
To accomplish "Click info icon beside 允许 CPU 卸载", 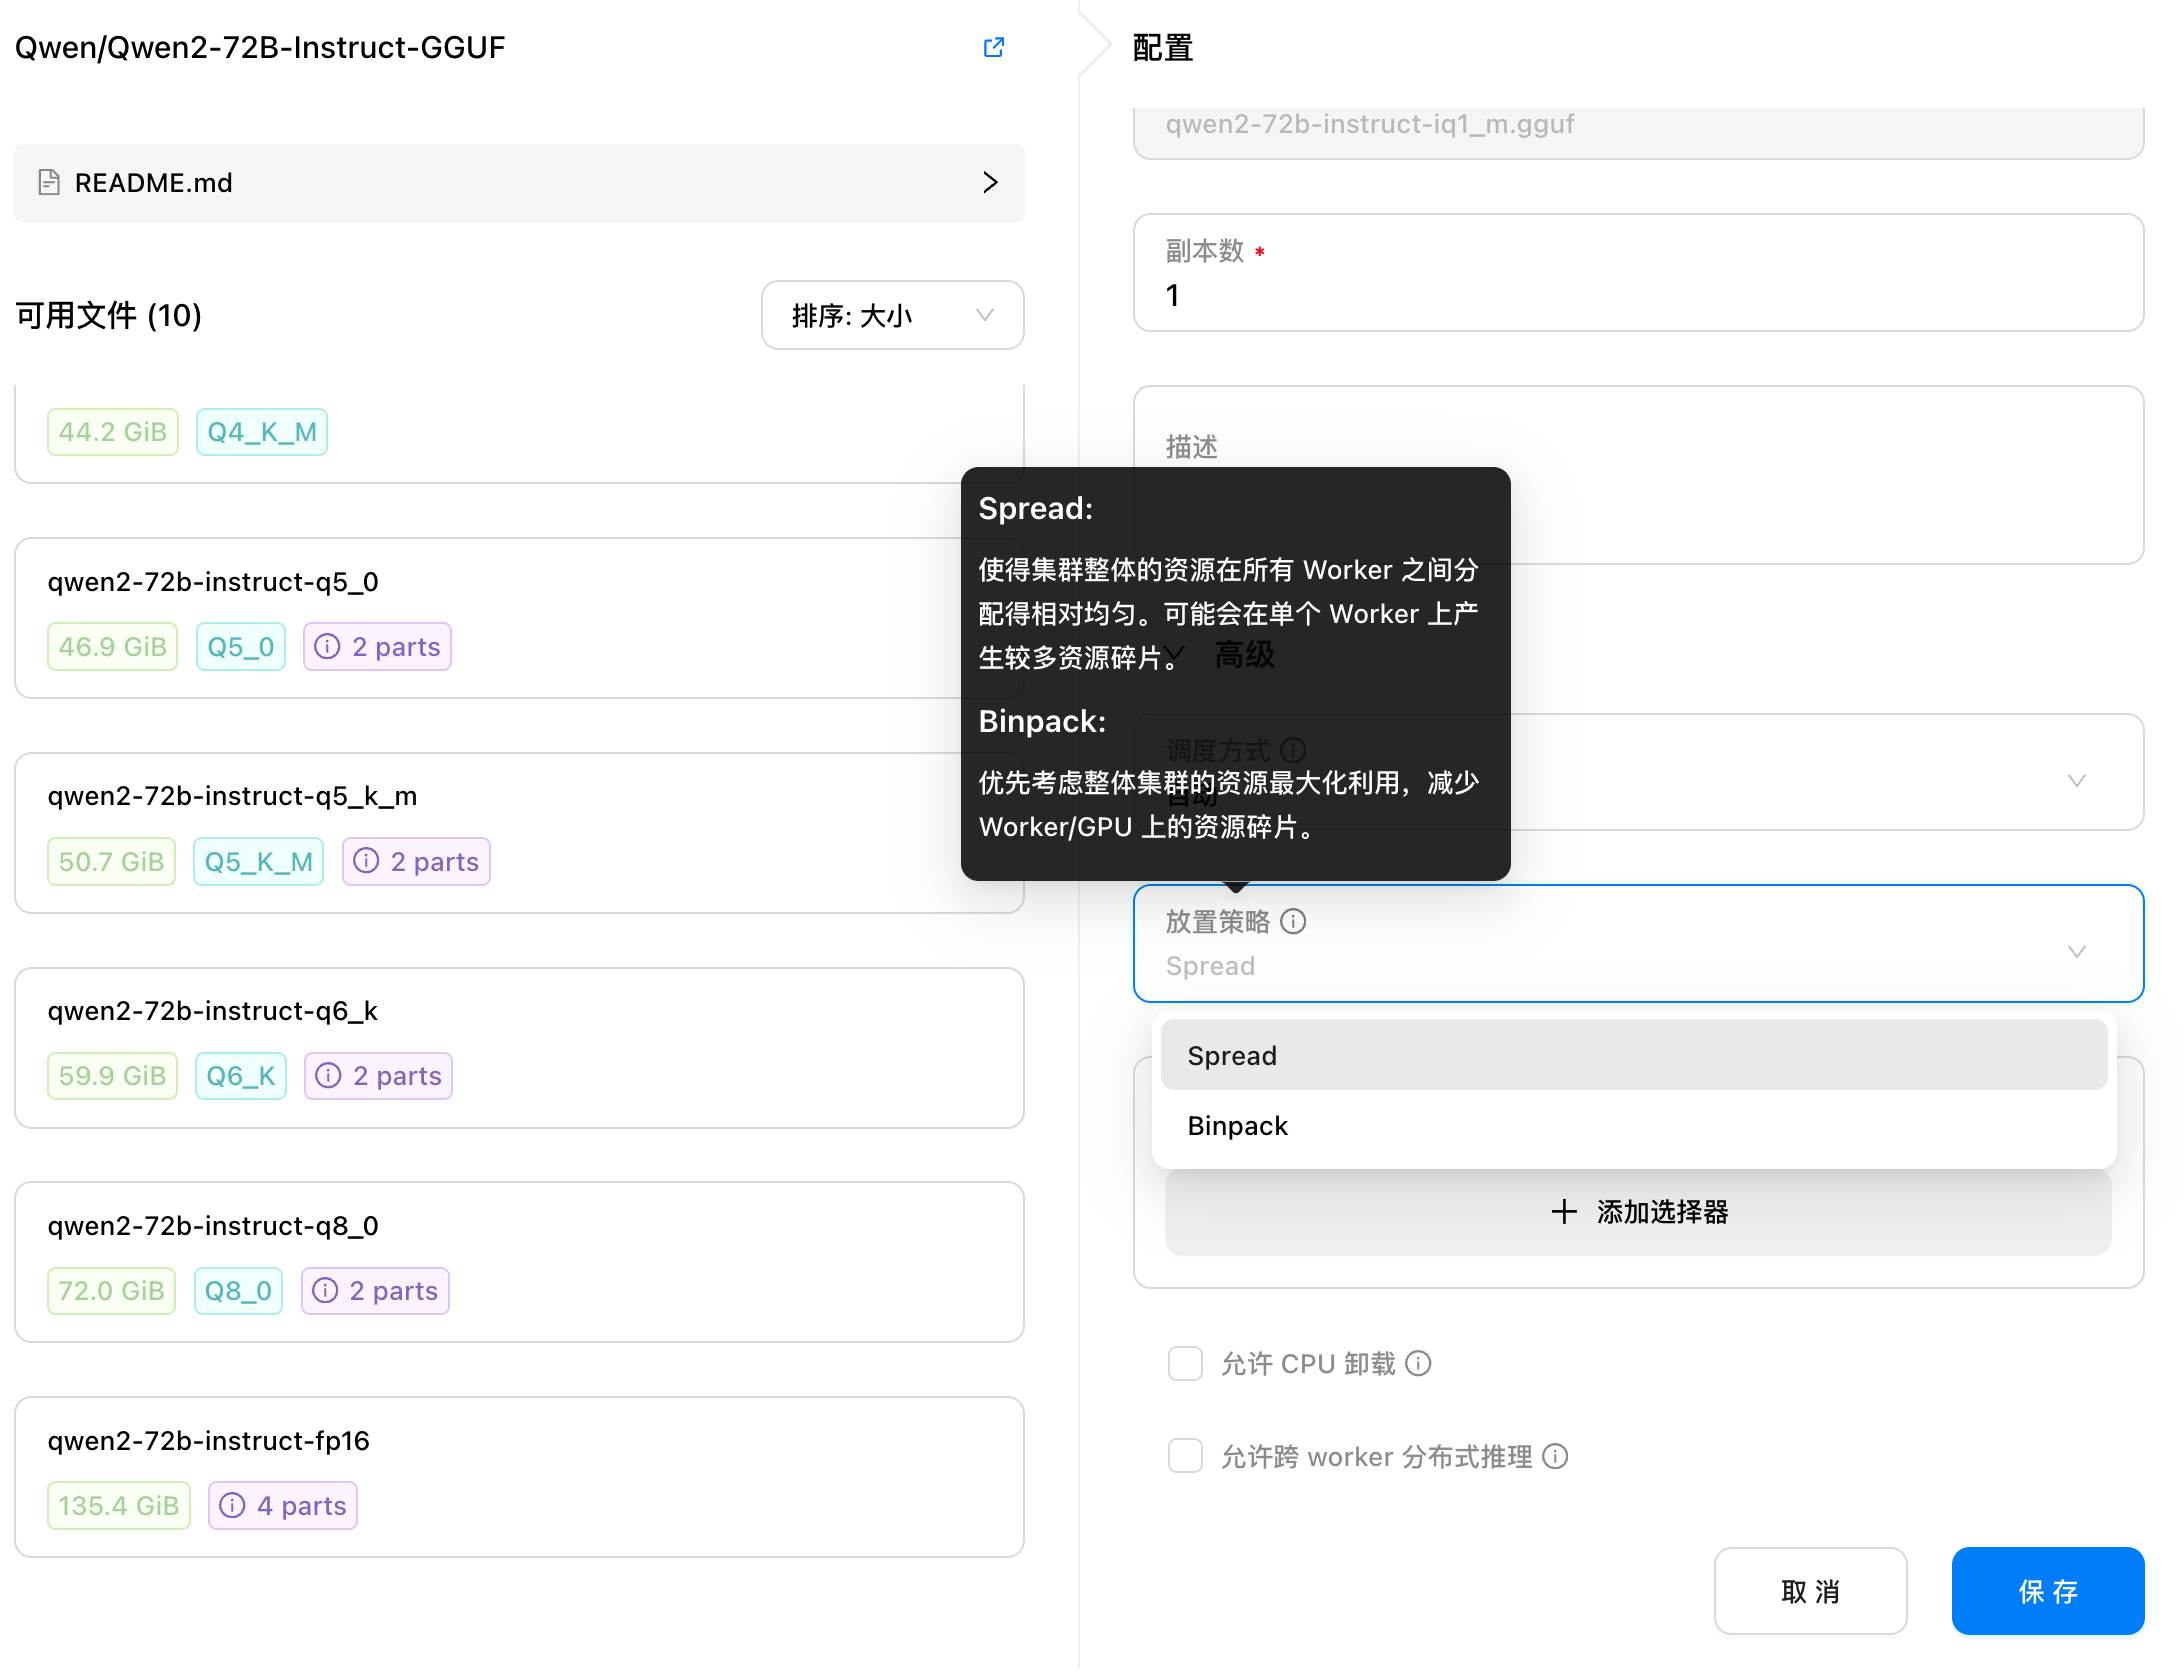I will click(1418, 1363).
